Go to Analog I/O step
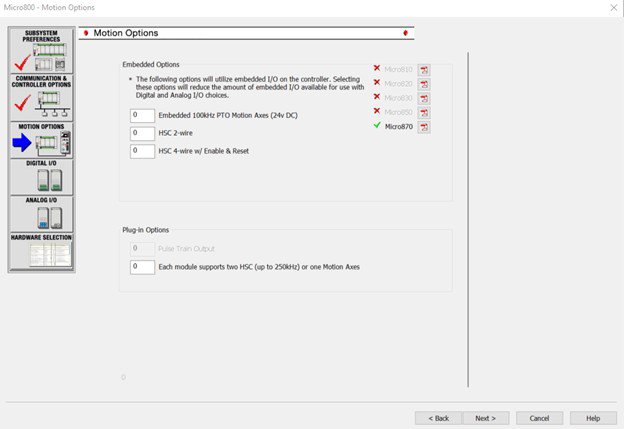Screen dimensions: 624x429 41,214
